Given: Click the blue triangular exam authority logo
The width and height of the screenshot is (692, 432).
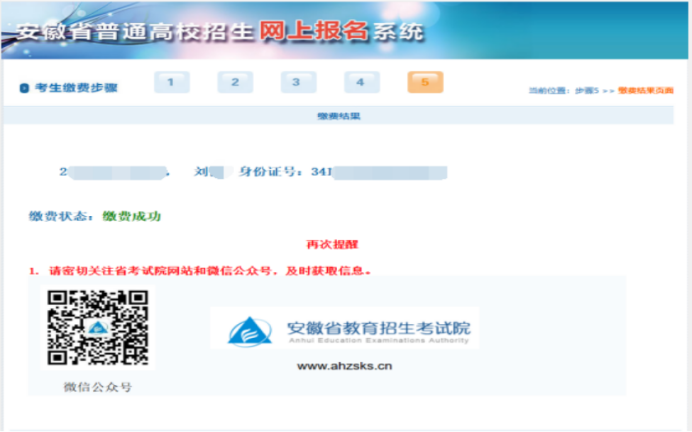Looking at the screenshot, I should point(249,331).
